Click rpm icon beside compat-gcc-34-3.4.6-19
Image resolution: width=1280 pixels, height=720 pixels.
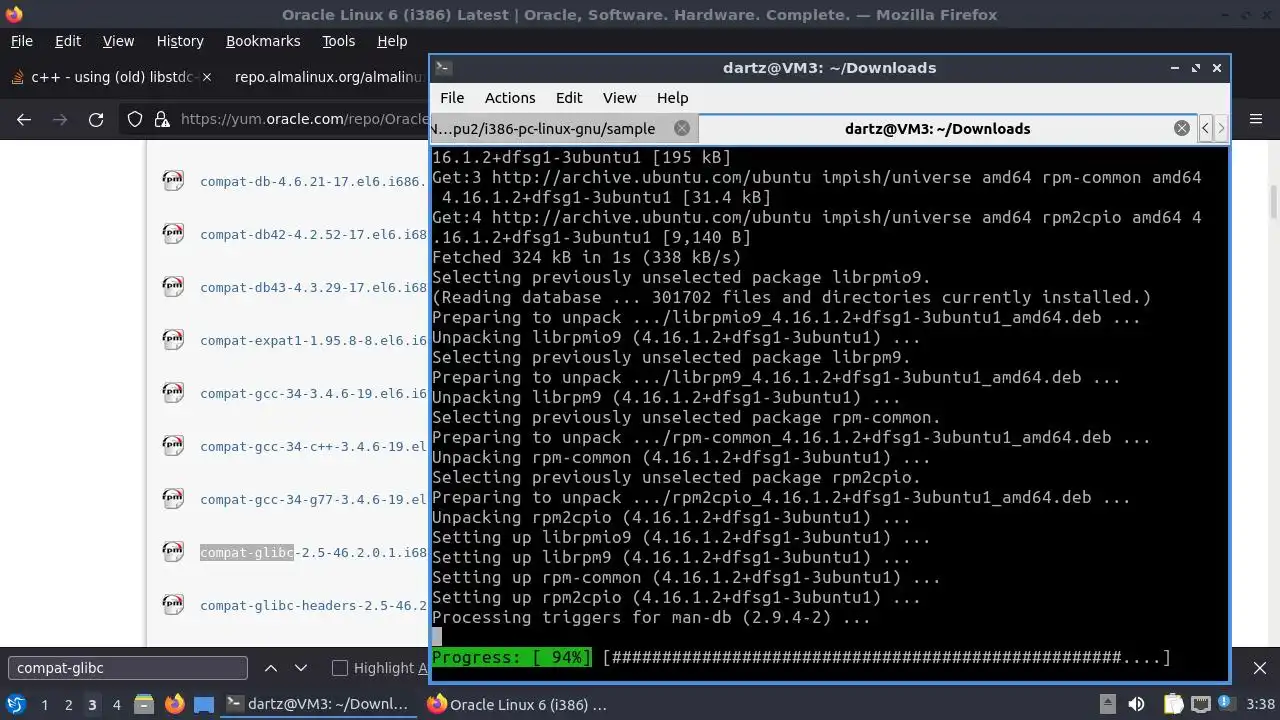click(x=173, y=392)
